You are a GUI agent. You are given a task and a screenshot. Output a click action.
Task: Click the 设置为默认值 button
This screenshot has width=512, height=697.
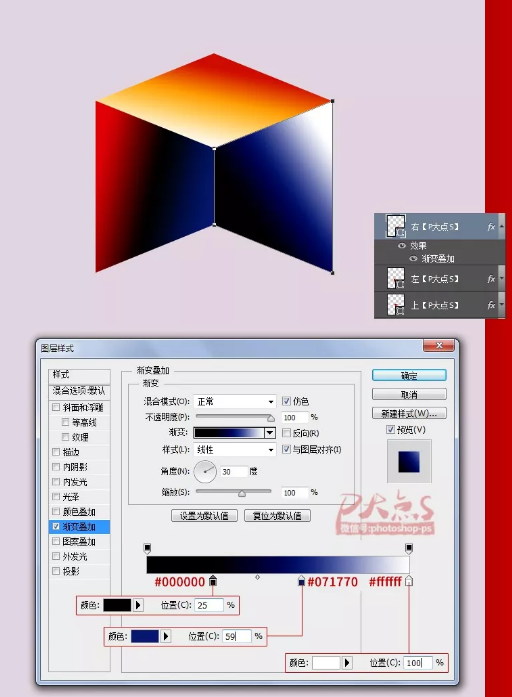[204, 516]
